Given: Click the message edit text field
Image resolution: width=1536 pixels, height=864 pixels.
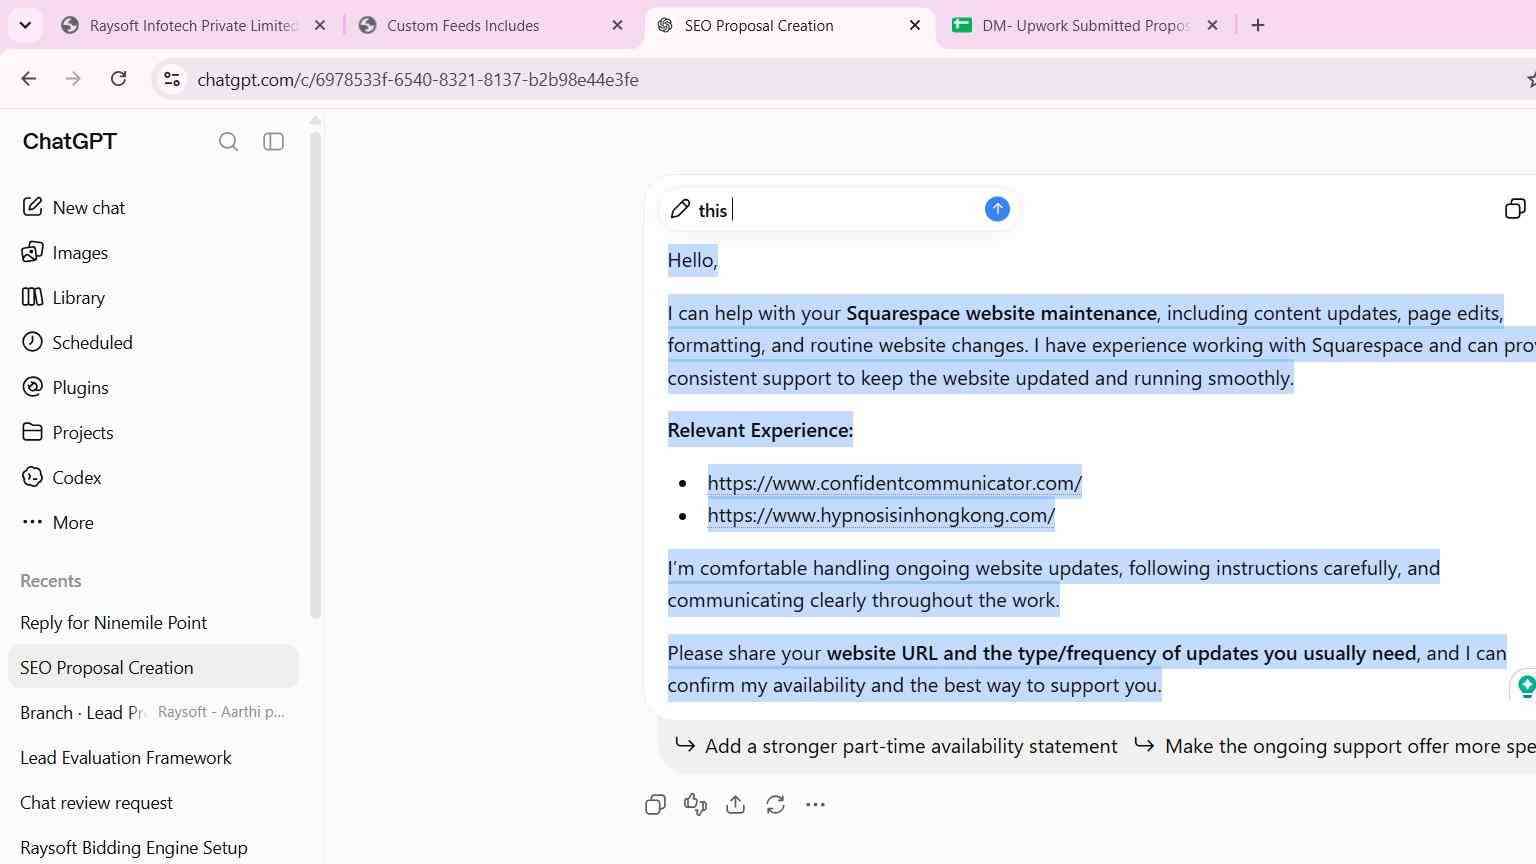Looking at the screenshot, I should (838, 210).
